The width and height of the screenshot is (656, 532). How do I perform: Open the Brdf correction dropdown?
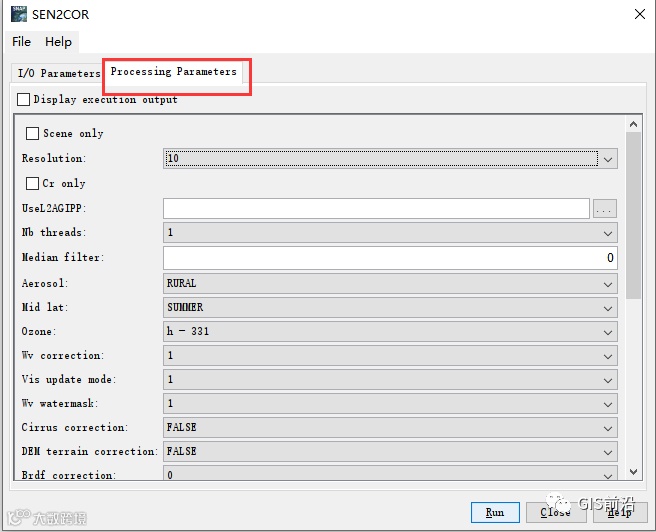point(390,473)
